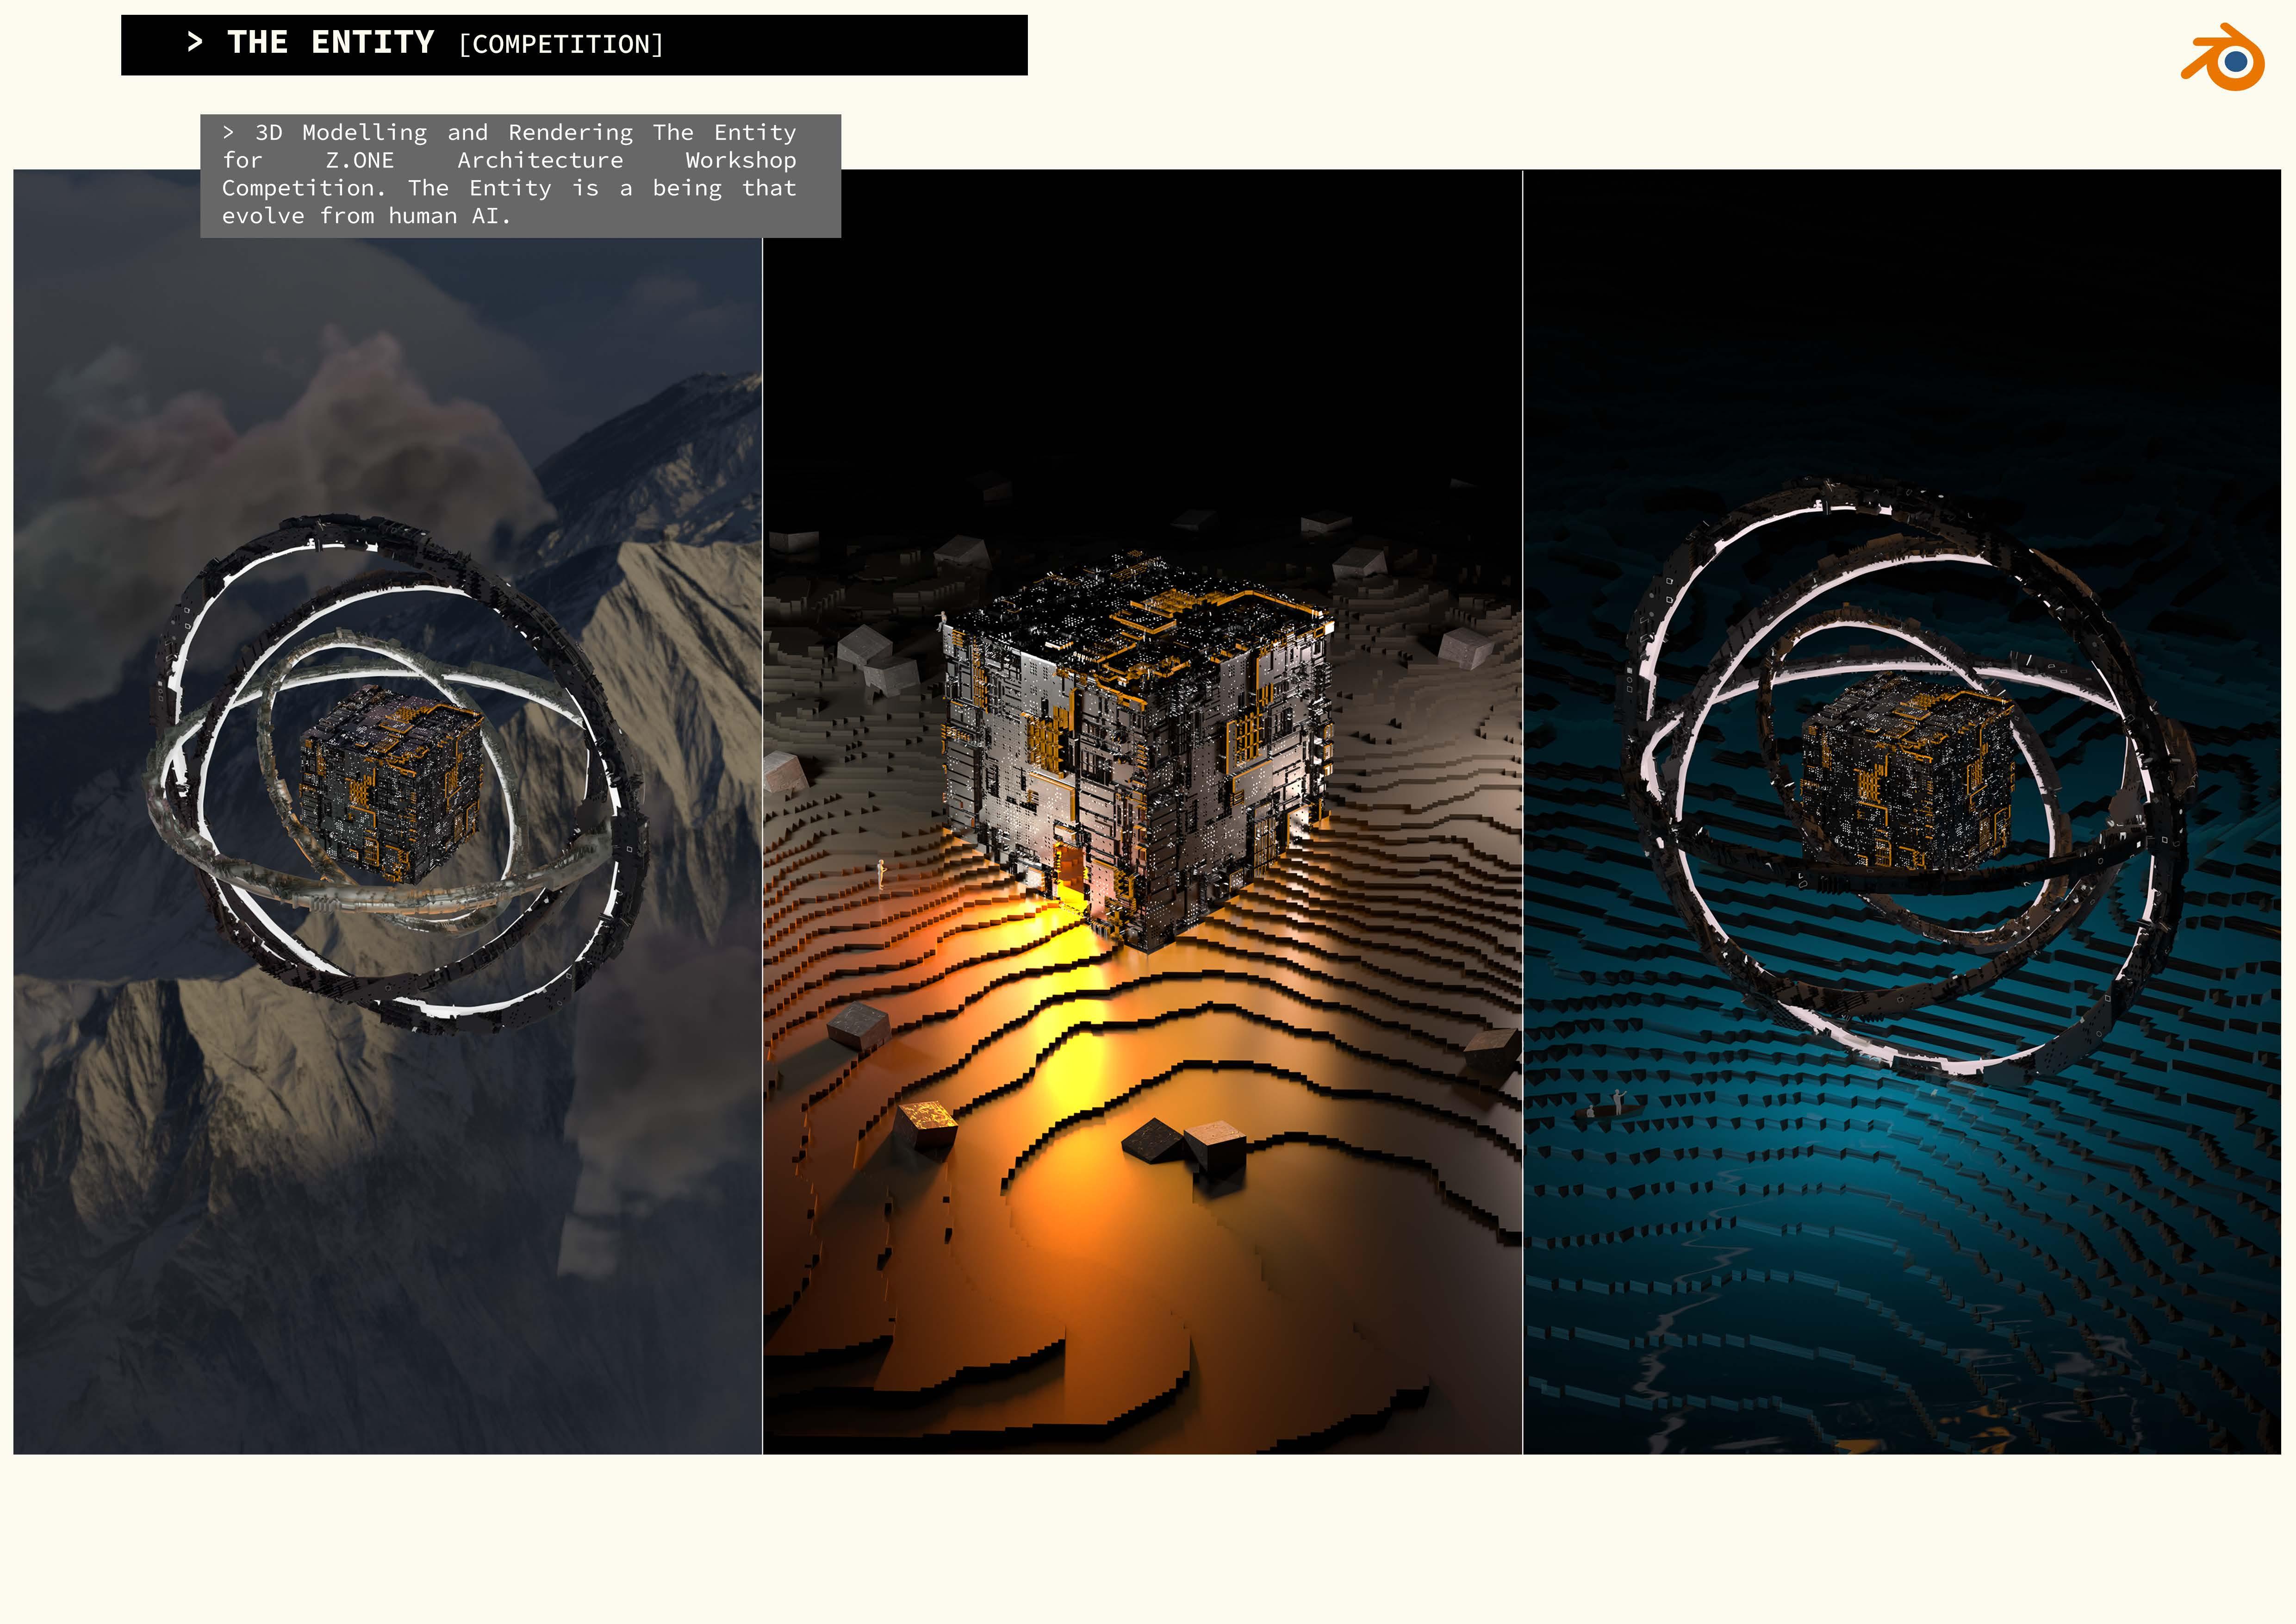Click the pair of small dark cubes in foreground
The image size is (2296, 1624).
pos(1185,1143)
